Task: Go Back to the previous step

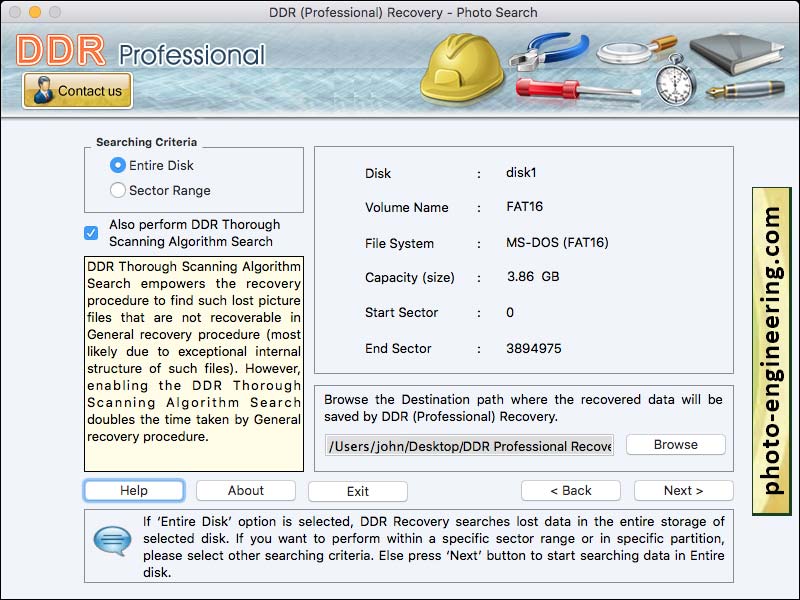Action: [570, 490]
